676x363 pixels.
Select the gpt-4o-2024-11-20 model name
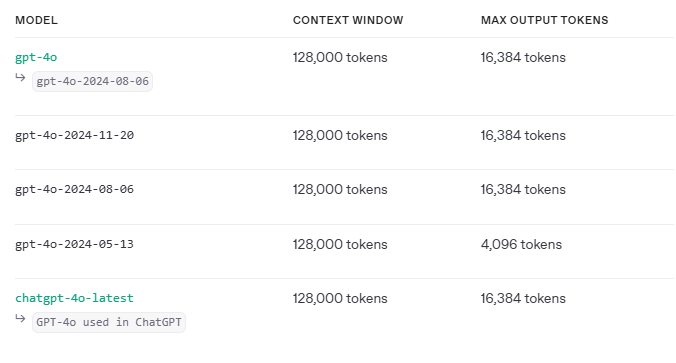click(x=75, y=135)
